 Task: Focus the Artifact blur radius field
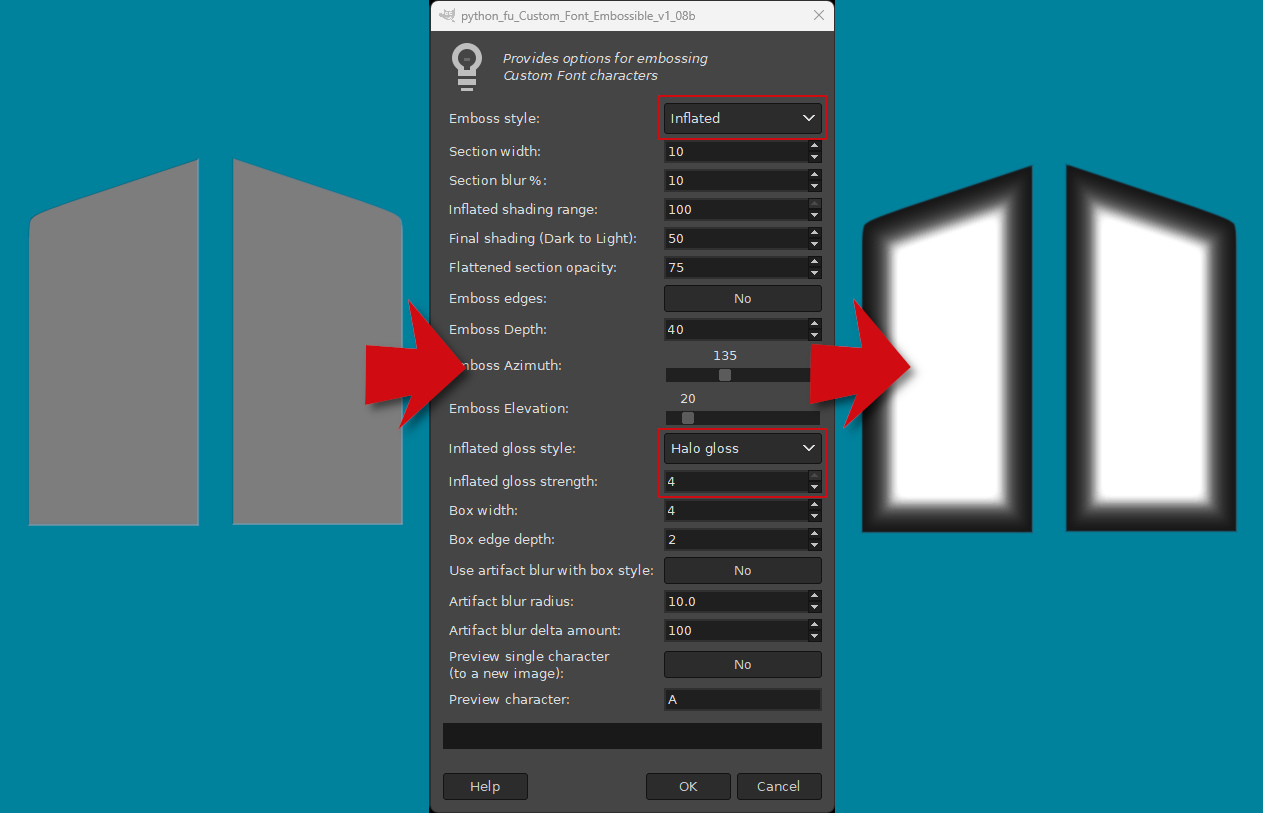tap(736, 602)
